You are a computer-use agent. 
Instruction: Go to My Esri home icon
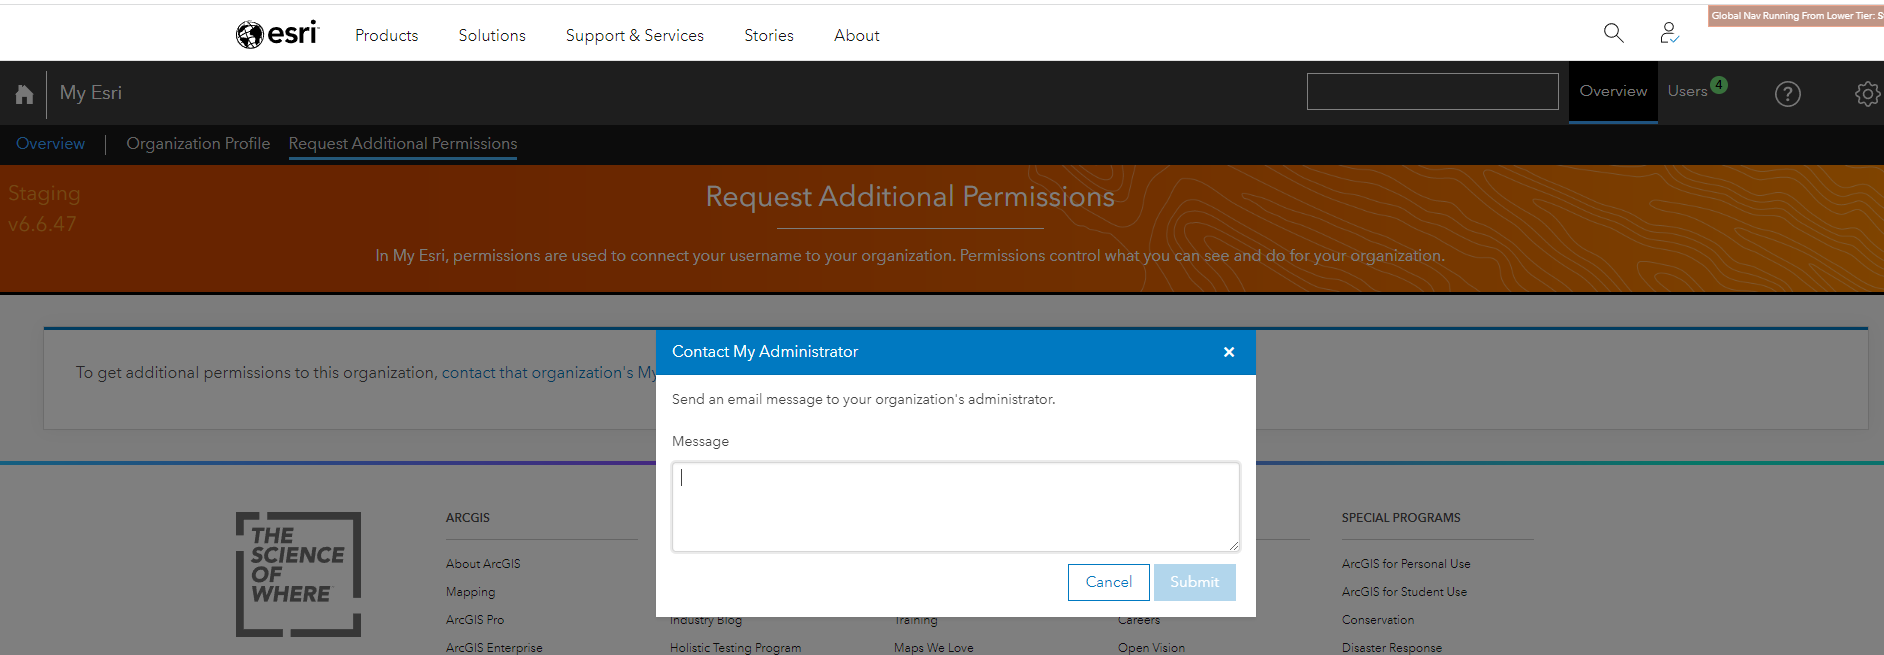coord(24,94)
